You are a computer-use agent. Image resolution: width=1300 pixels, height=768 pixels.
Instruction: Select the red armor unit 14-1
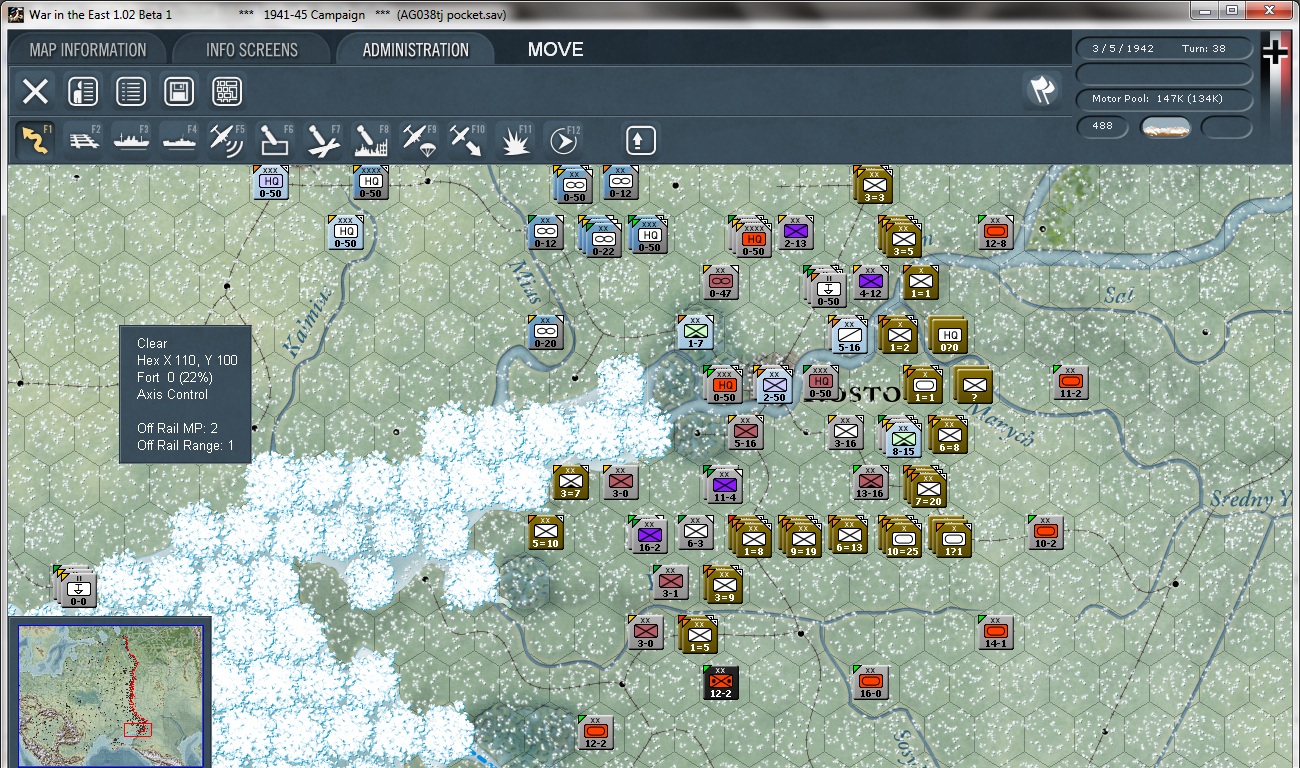point(995,633)
